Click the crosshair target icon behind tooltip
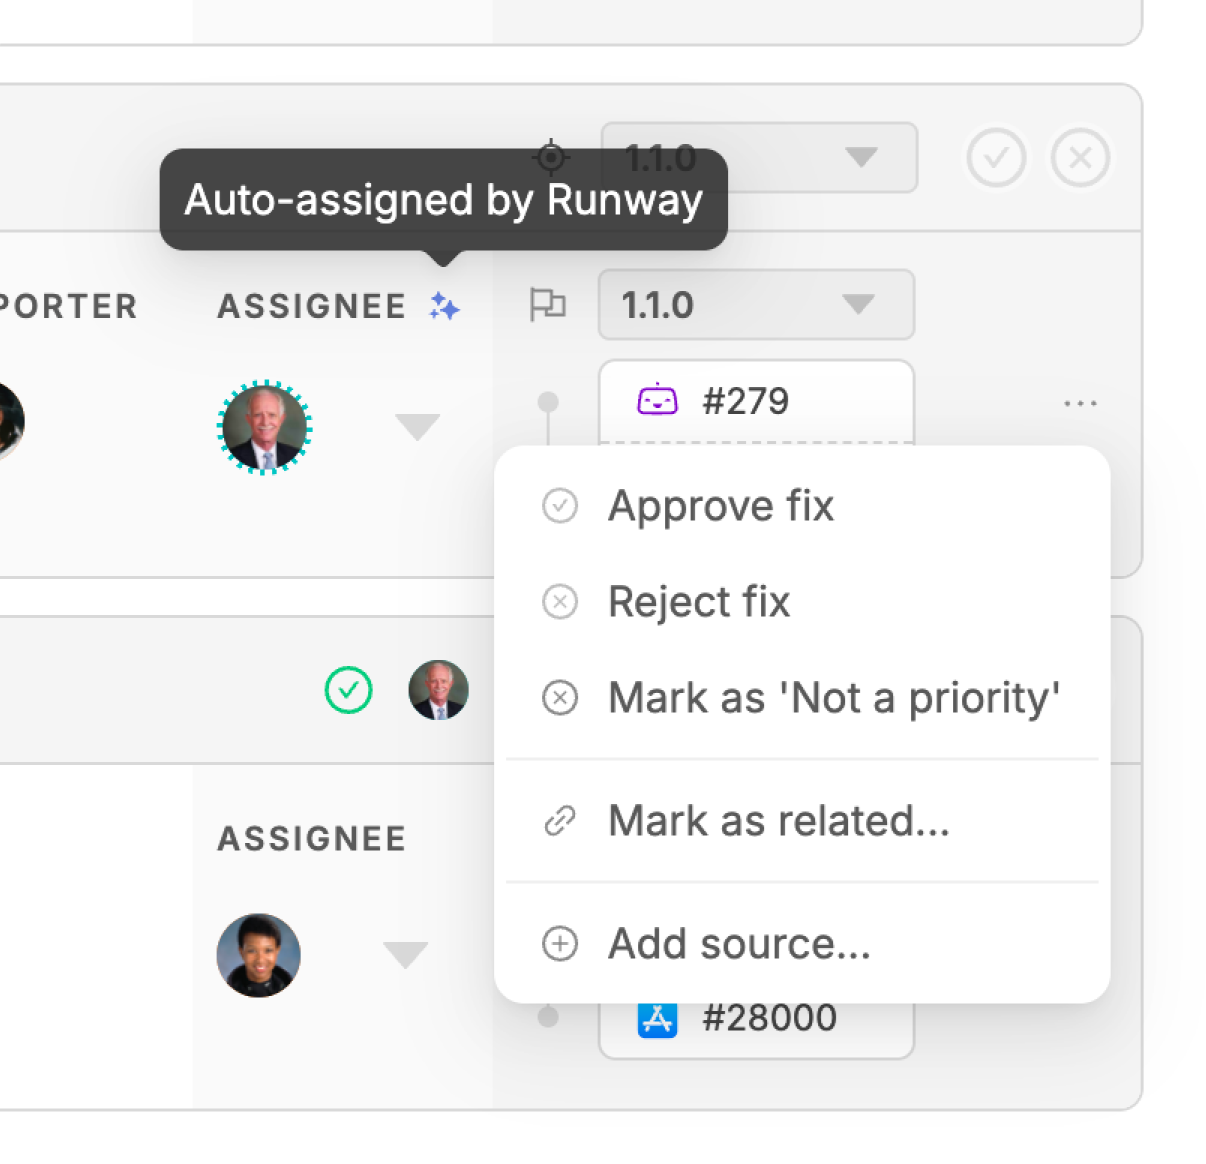Screen dimensions: 1206x1164 coord(551,157)
